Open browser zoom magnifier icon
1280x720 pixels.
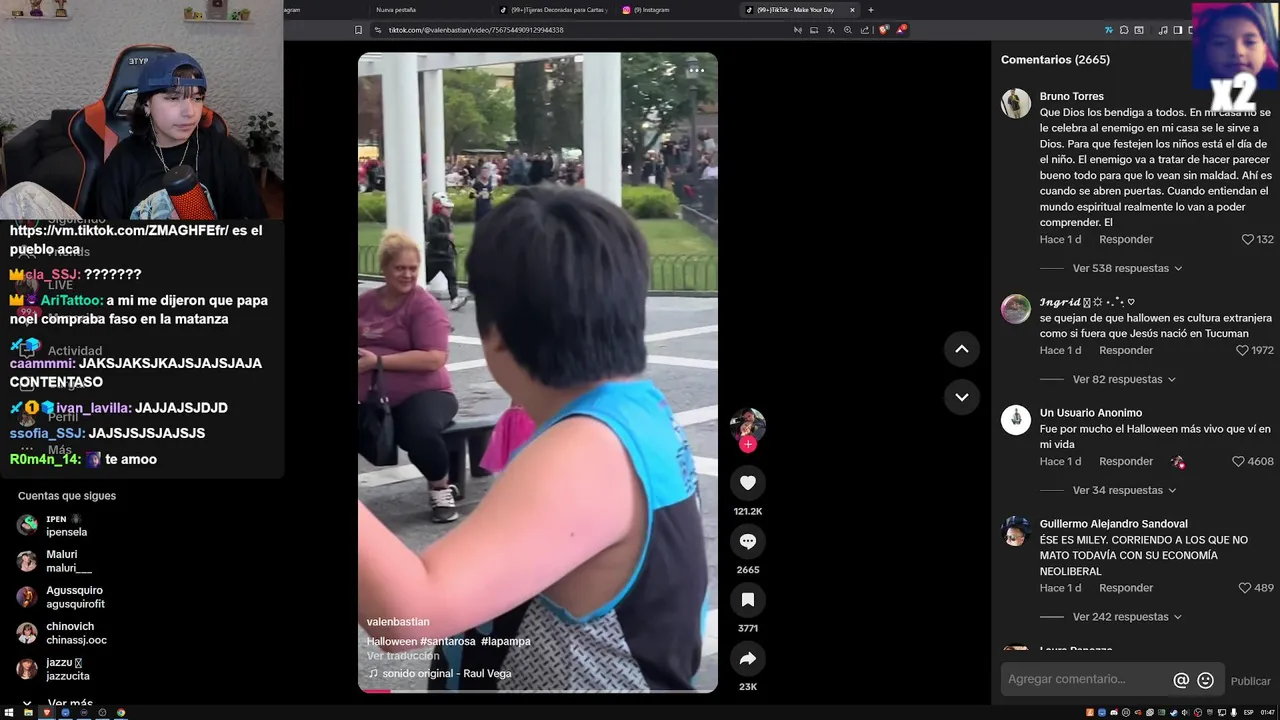(x=848, y=30)
